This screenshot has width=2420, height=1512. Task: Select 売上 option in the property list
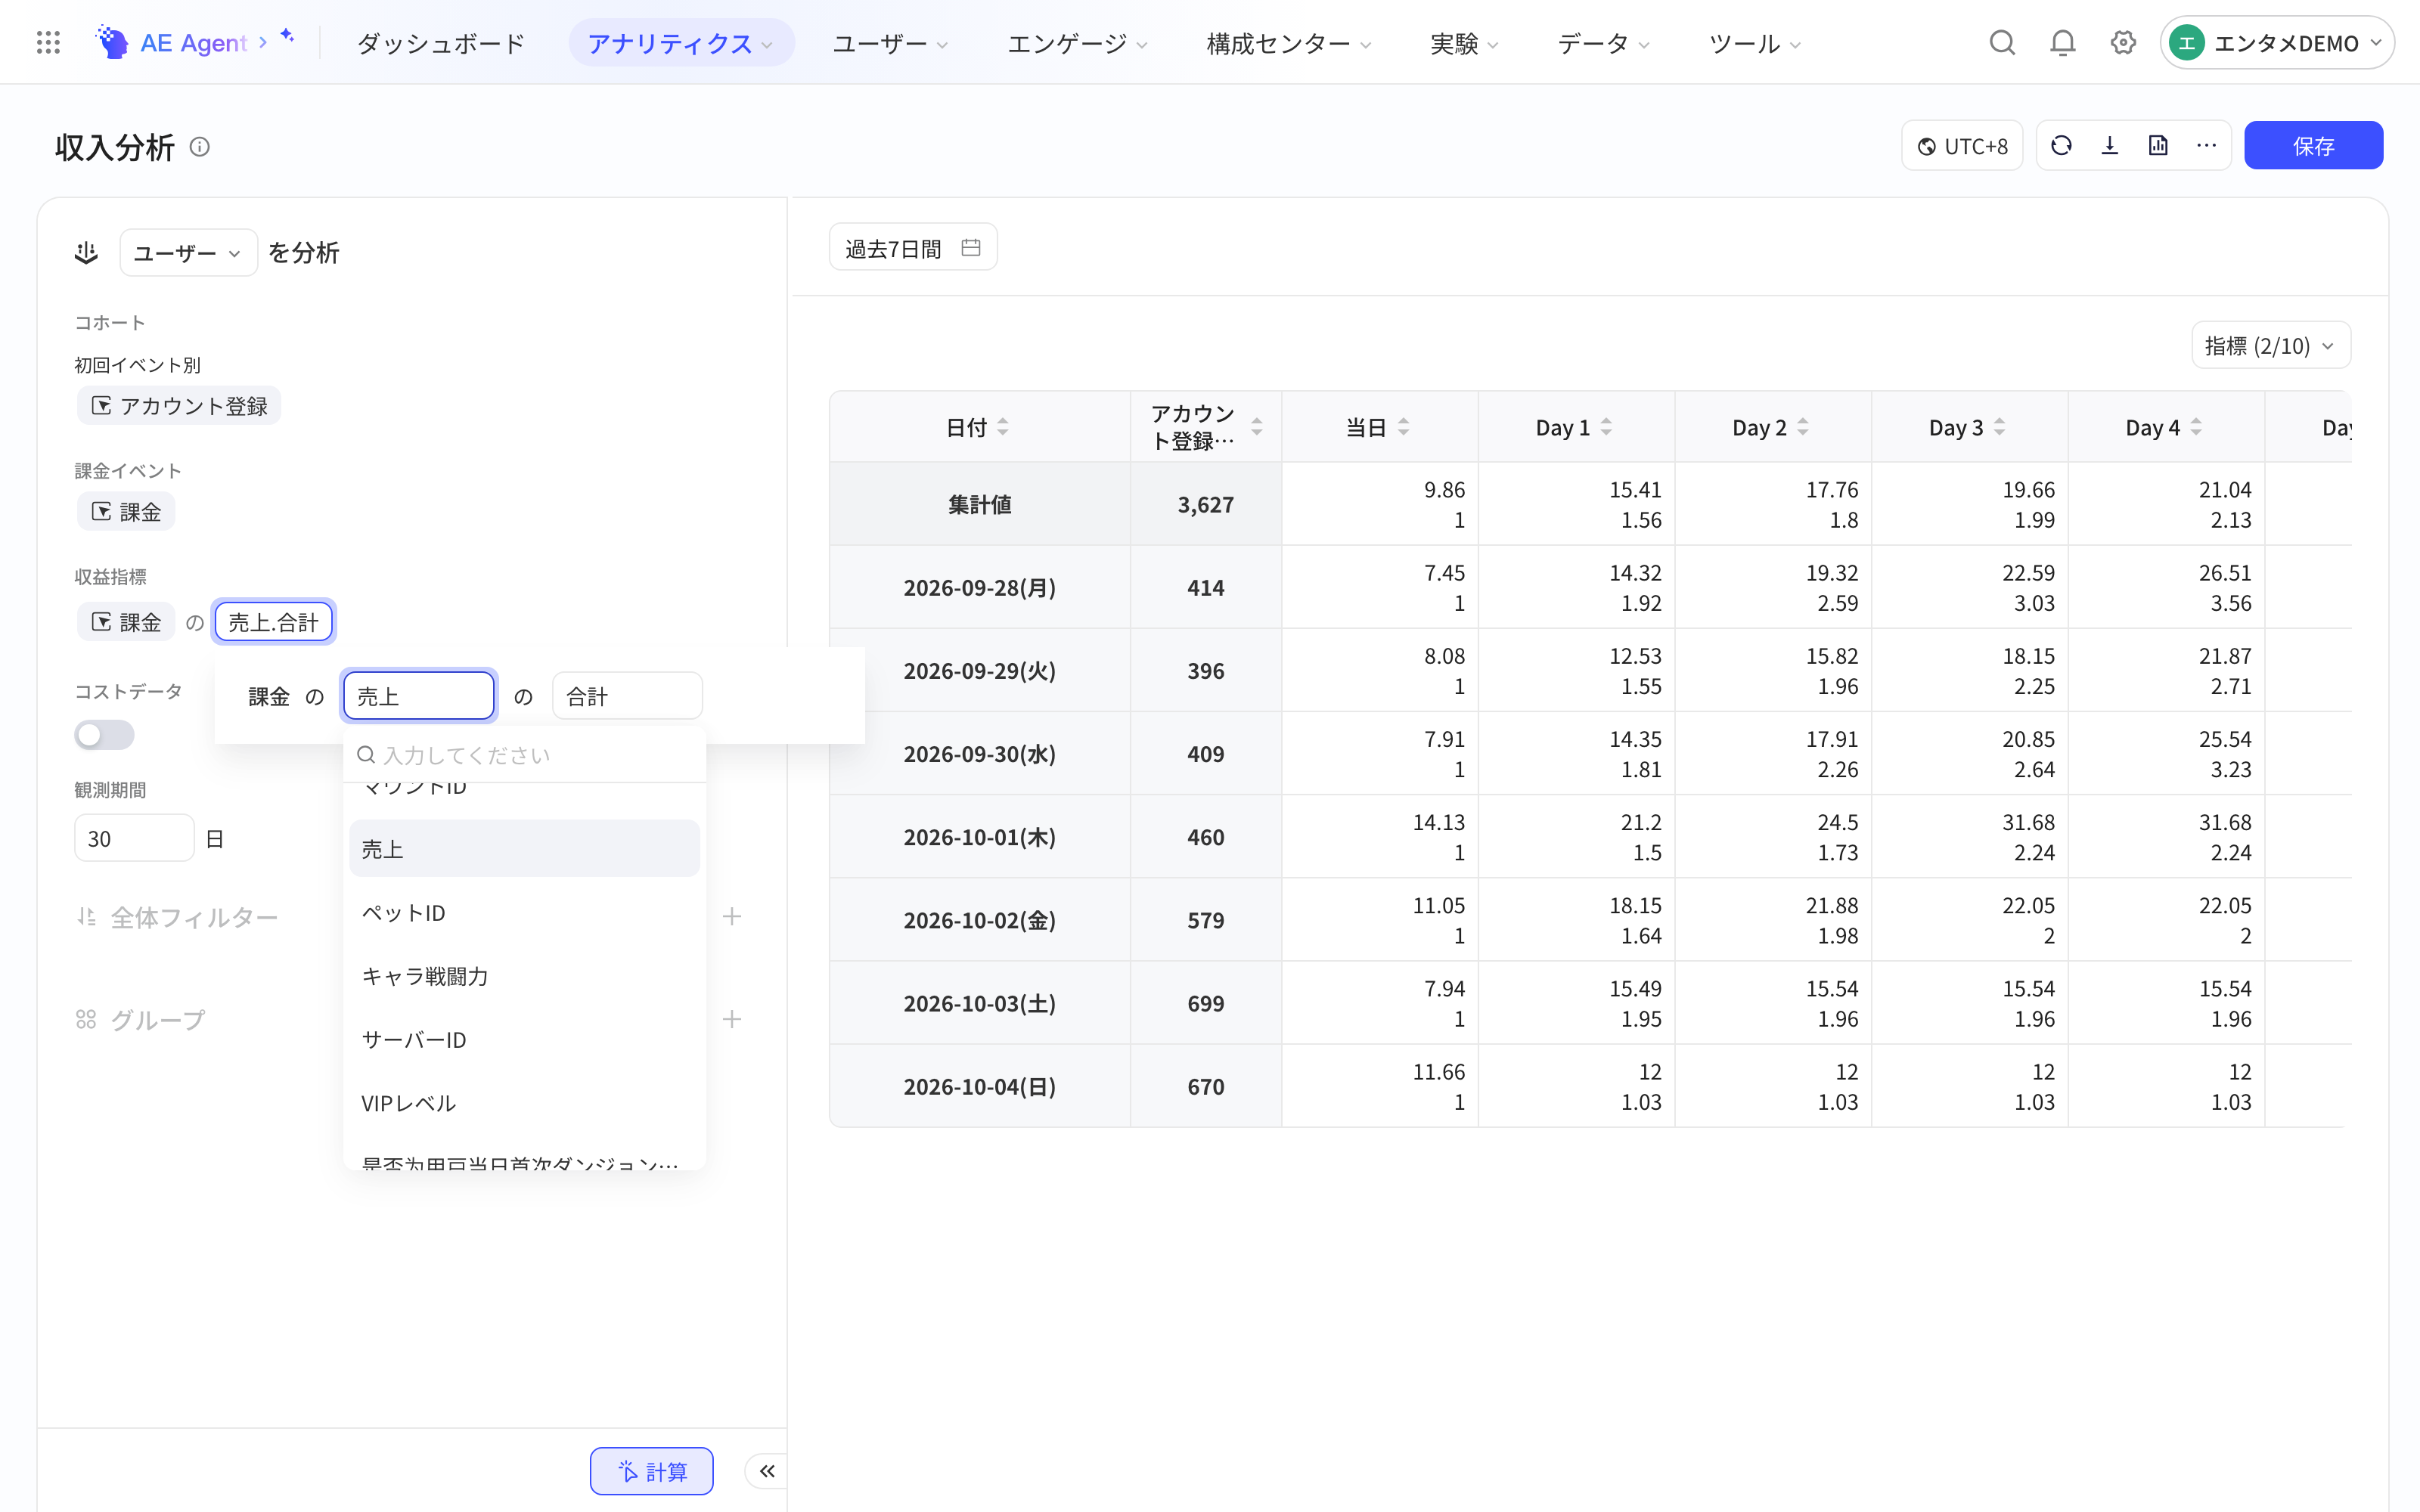524,849
